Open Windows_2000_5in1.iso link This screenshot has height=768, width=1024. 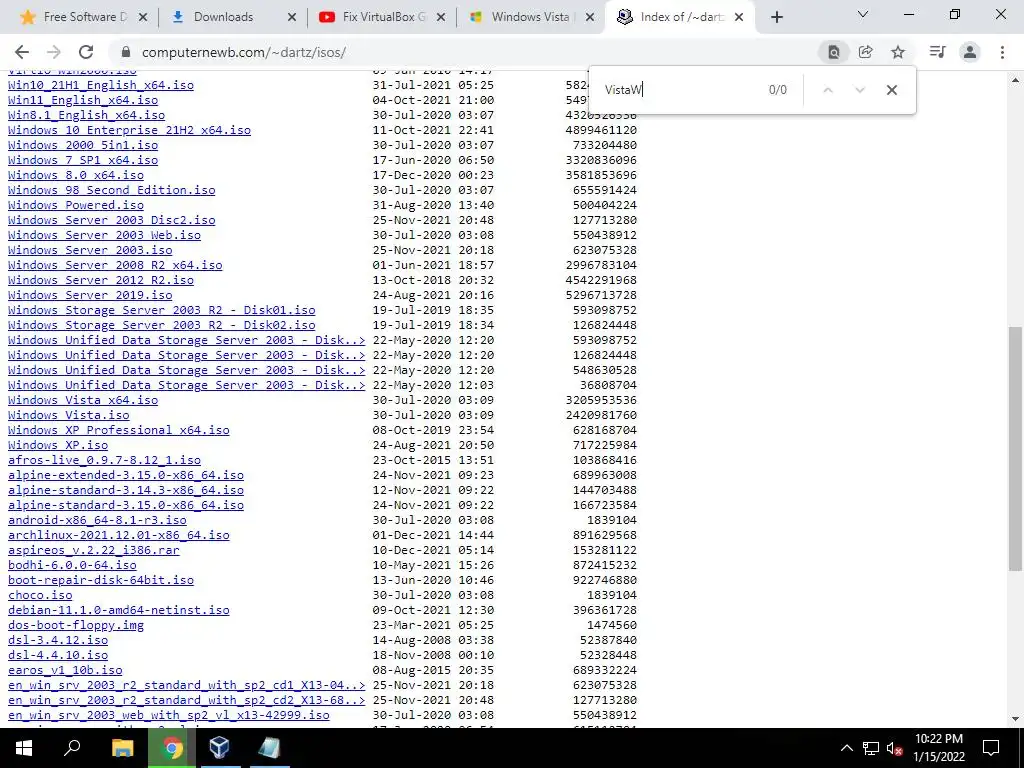[83, 145]
